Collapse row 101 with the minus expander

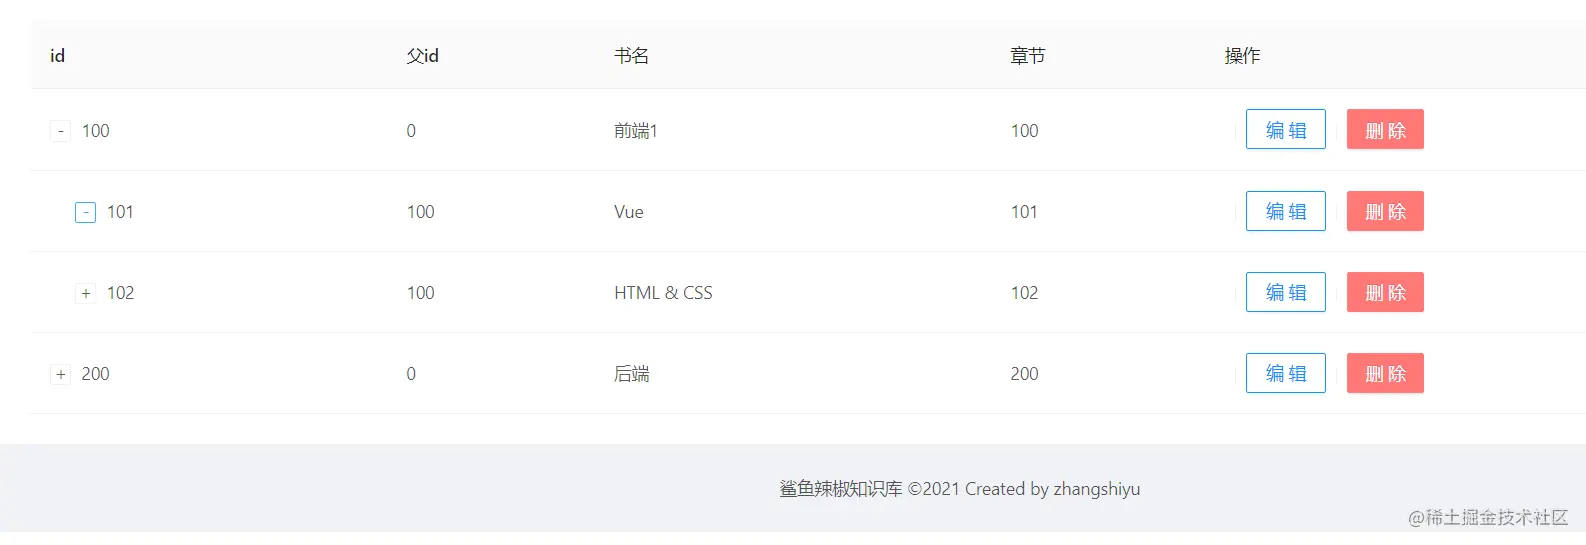tap(85, 212)
